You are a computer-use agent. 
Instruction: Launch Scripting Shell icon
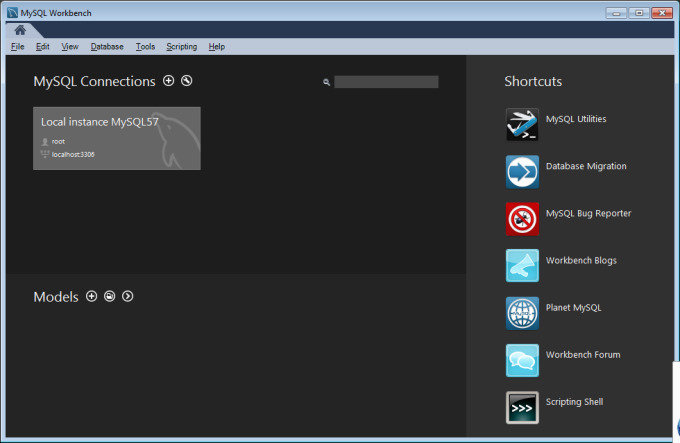point(522,407)
